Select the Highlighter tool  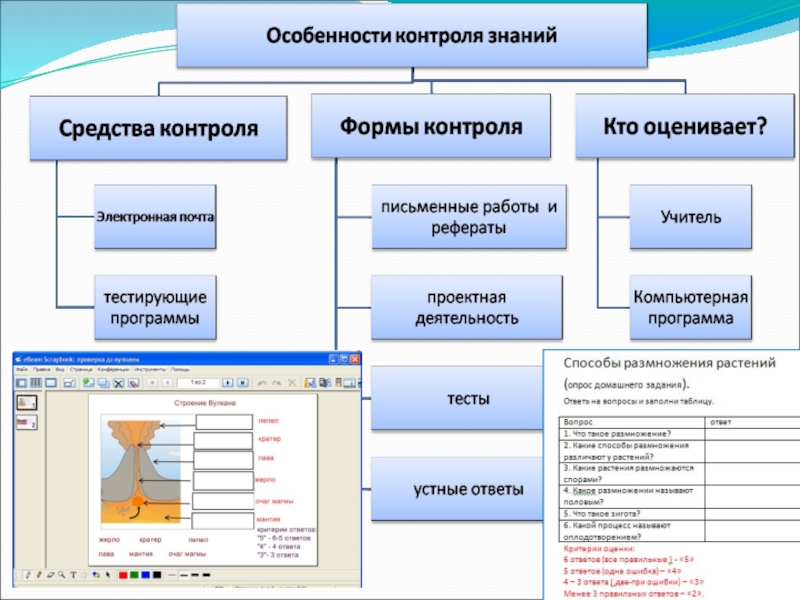[39, 575]
